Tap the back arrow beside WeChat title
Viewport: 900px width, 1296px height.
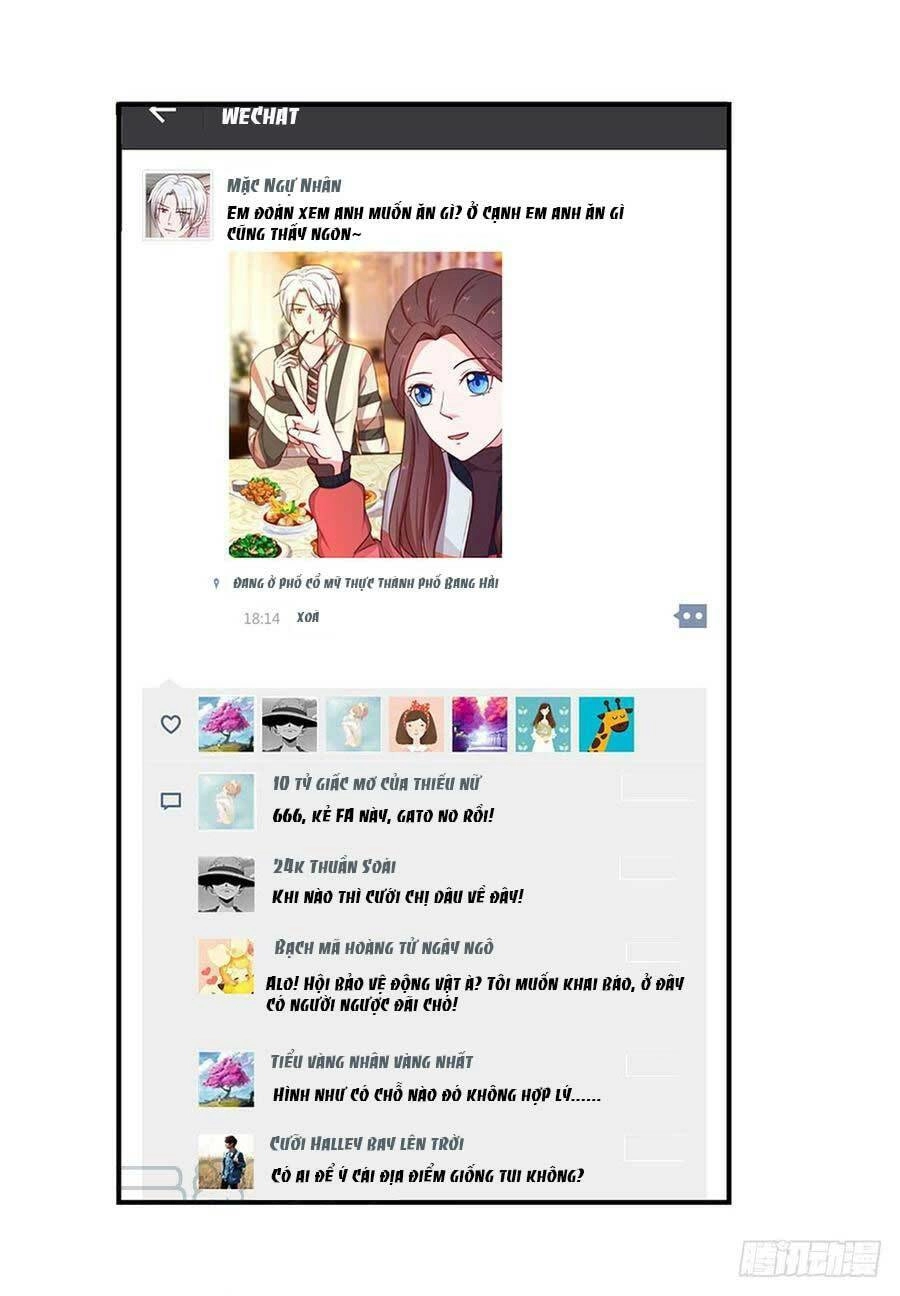[x=163, y=113]
